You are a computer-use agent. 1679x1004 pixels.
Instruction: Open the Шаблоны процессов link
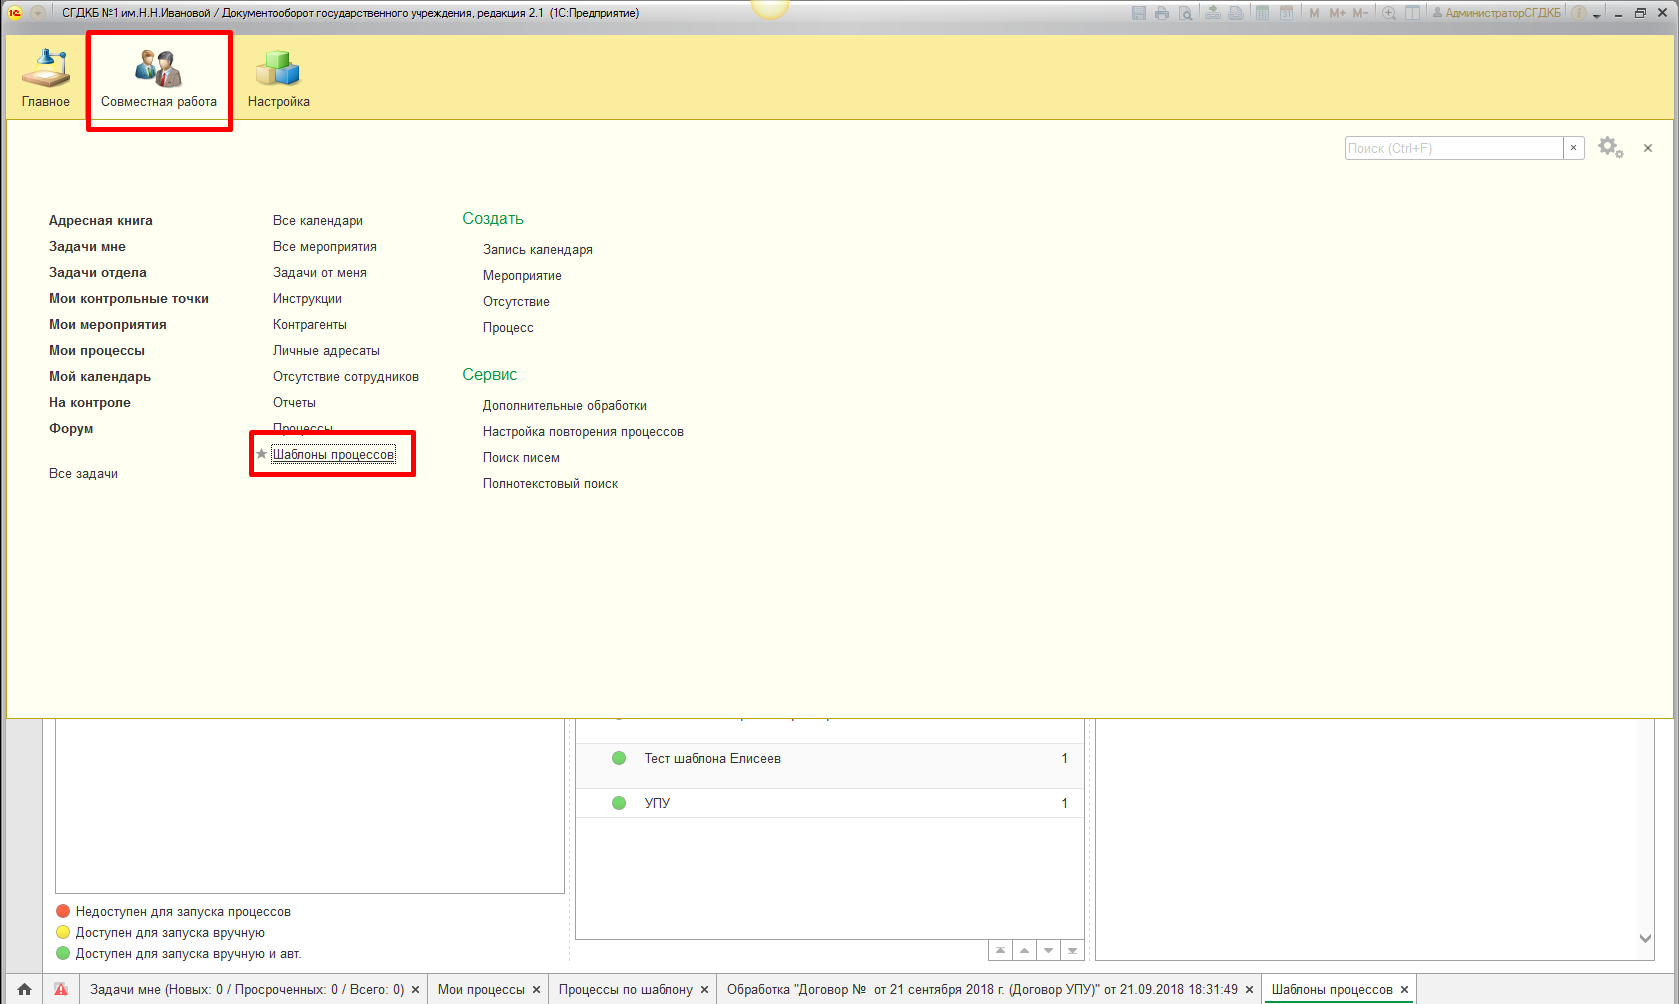point(333,454)
